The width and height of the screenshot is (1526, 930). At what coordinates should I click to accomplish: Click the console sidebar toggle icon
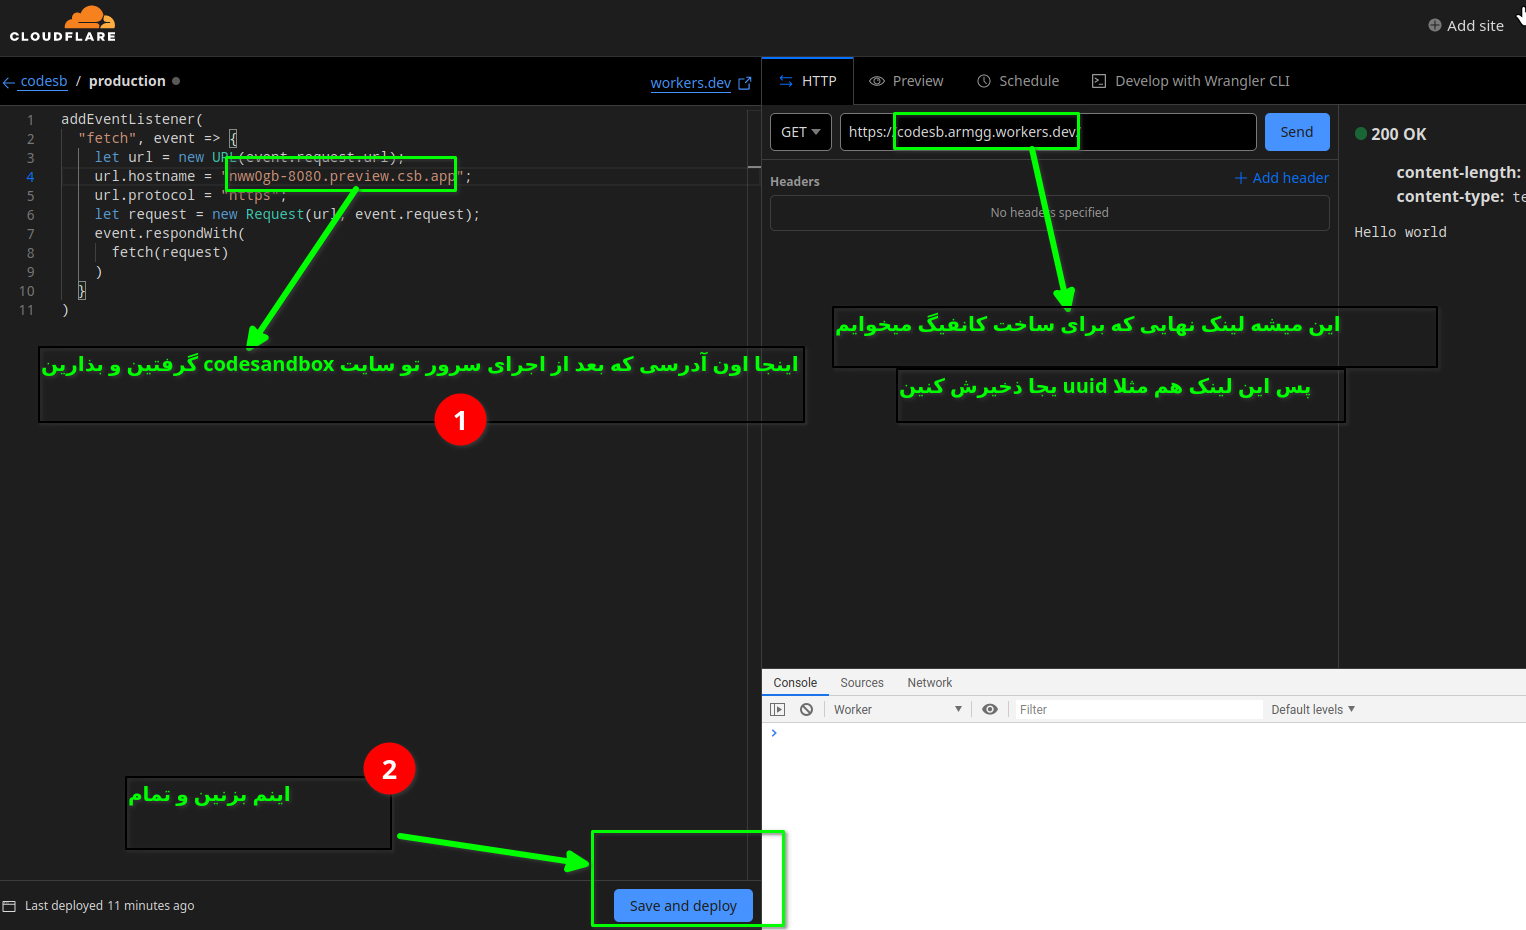pos(778,709)
